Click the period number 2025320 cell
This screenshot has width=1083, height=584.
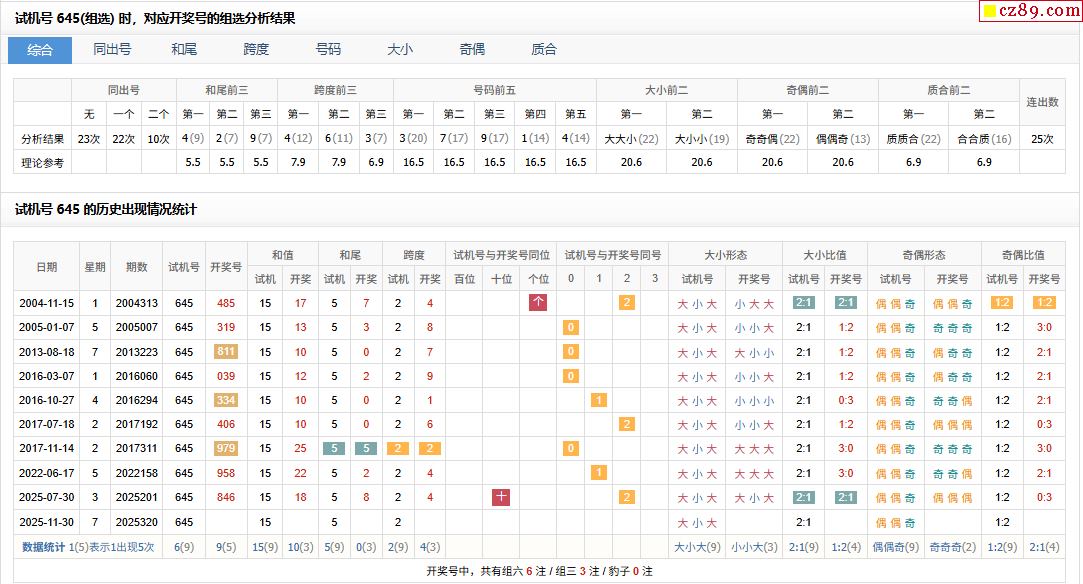pyautogui.click(x=136, y=522)
